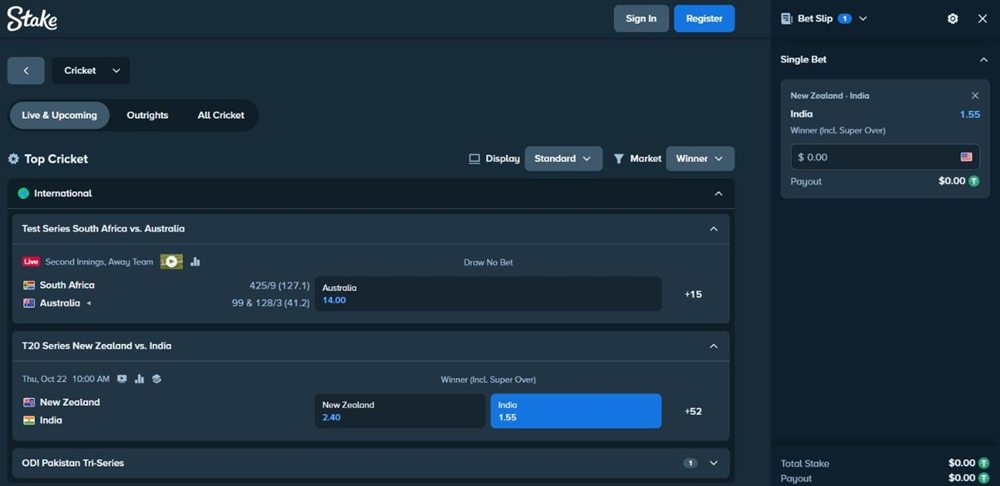Open the Australia team name link
This screenshot has height=486, width=1000.
[60, 303]
